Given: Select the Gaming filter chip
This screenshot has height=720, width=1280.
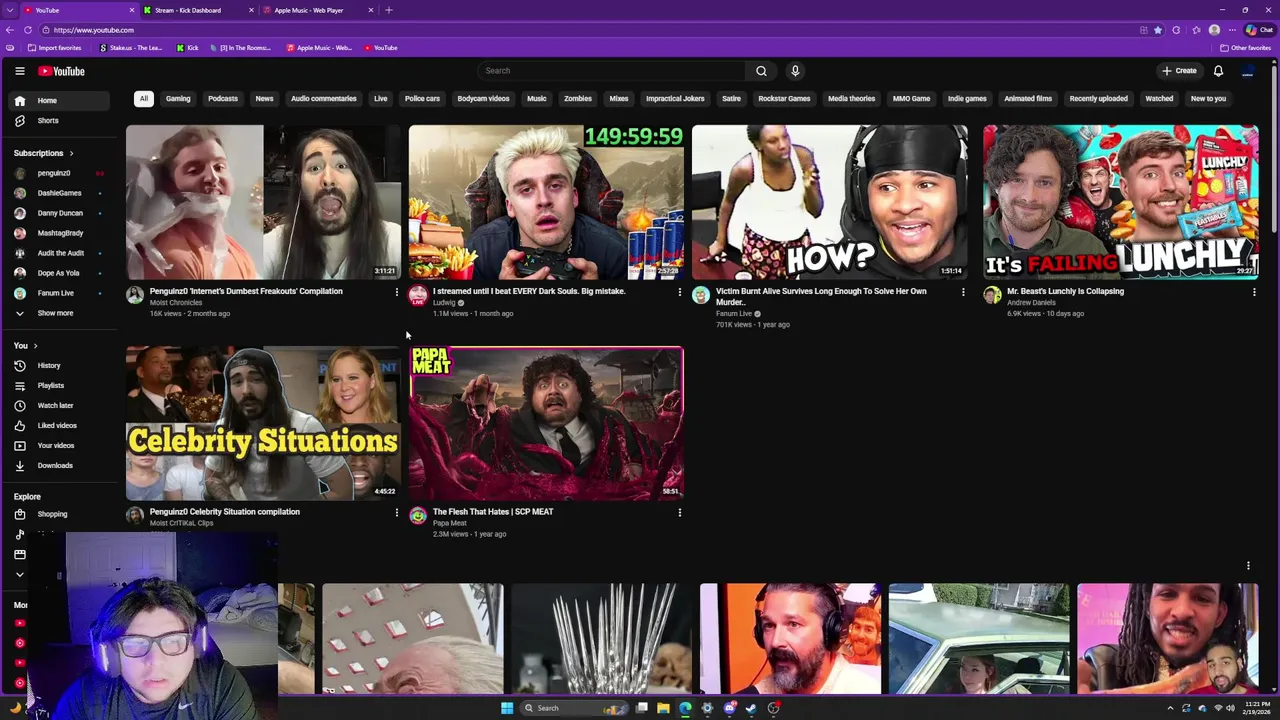Looking at the screenshot, I should pyautogui.click(x=178, y=99).
